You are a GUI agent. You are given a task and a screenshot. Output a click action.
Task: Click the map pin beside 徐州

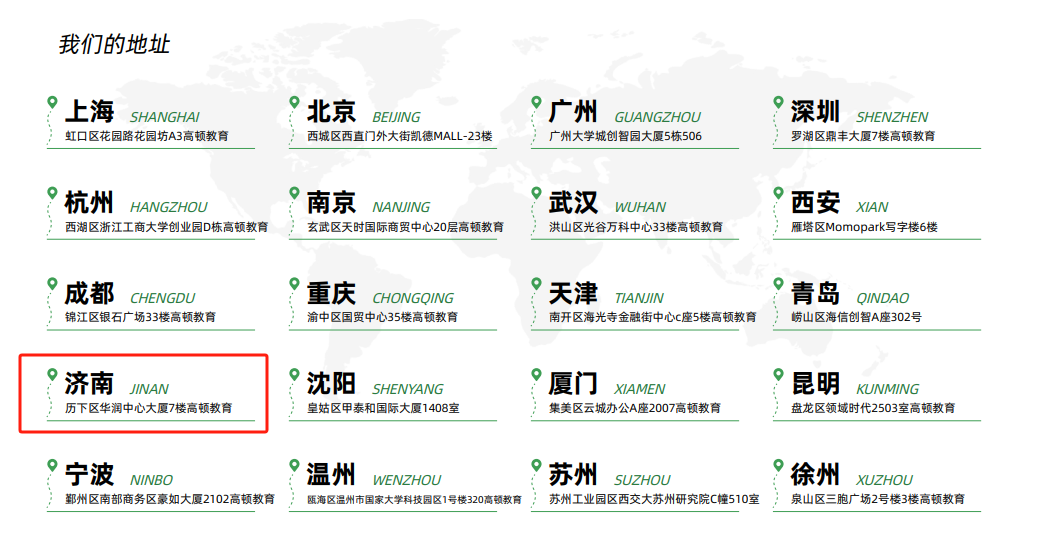pyautogui.click(x=778, y=466)
